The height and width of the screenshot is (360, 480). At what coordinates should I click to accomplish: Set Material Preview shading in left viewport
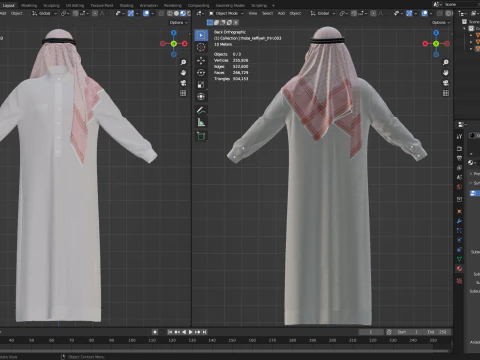click(183, 13)
